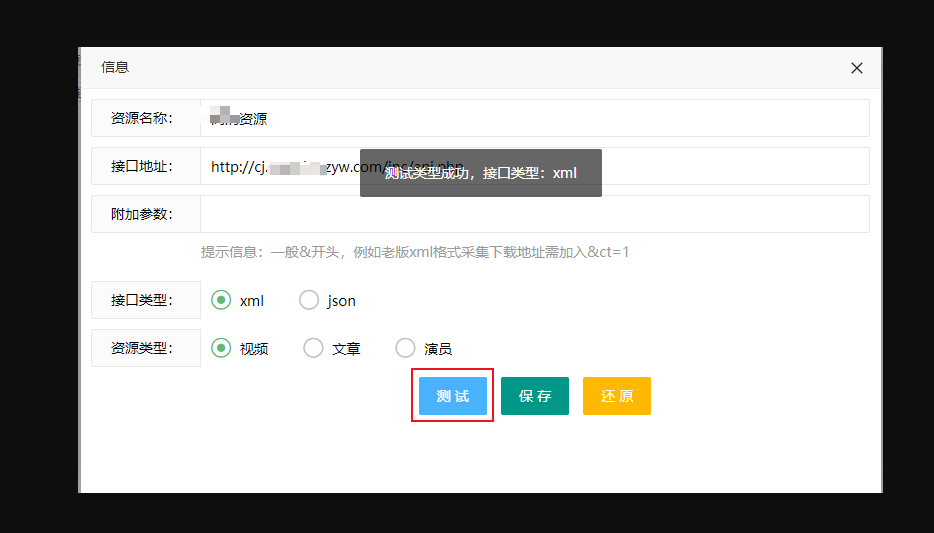Viewport: 934px width, 533px height.
Task: Click the 提示信息 hint text
Action: [x=415, y=252]
